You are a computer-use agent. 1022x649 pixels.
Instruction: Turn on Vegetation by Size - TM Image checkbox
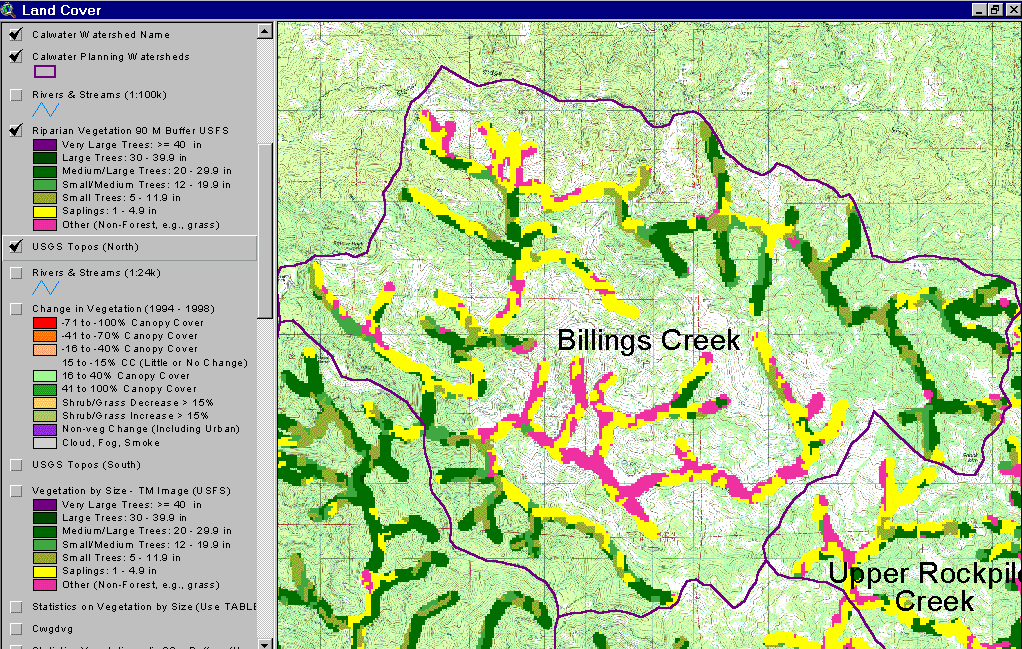point(16,491)
